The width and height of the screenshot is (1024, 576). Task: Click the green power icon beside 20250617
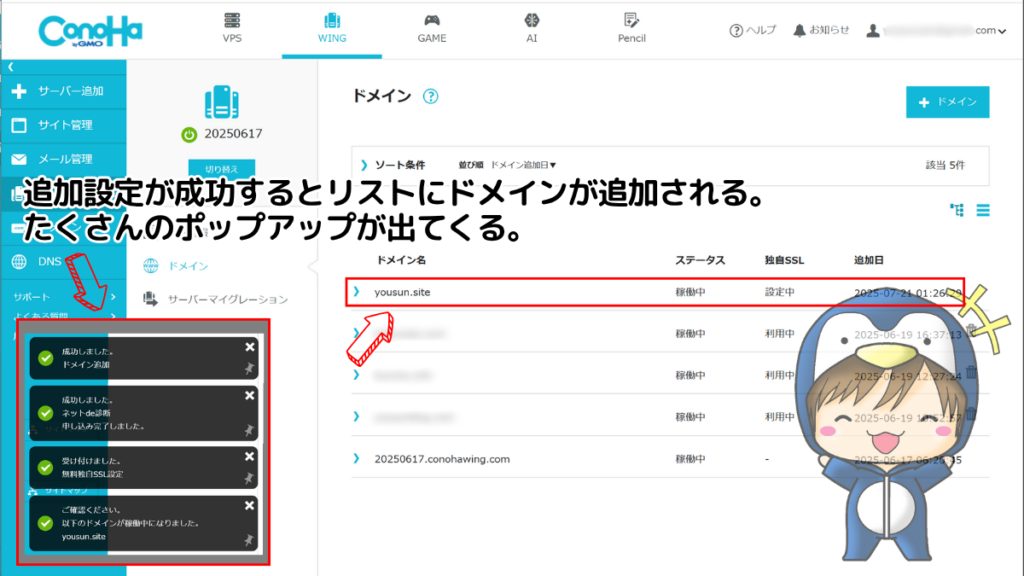(x=189, y=135)
